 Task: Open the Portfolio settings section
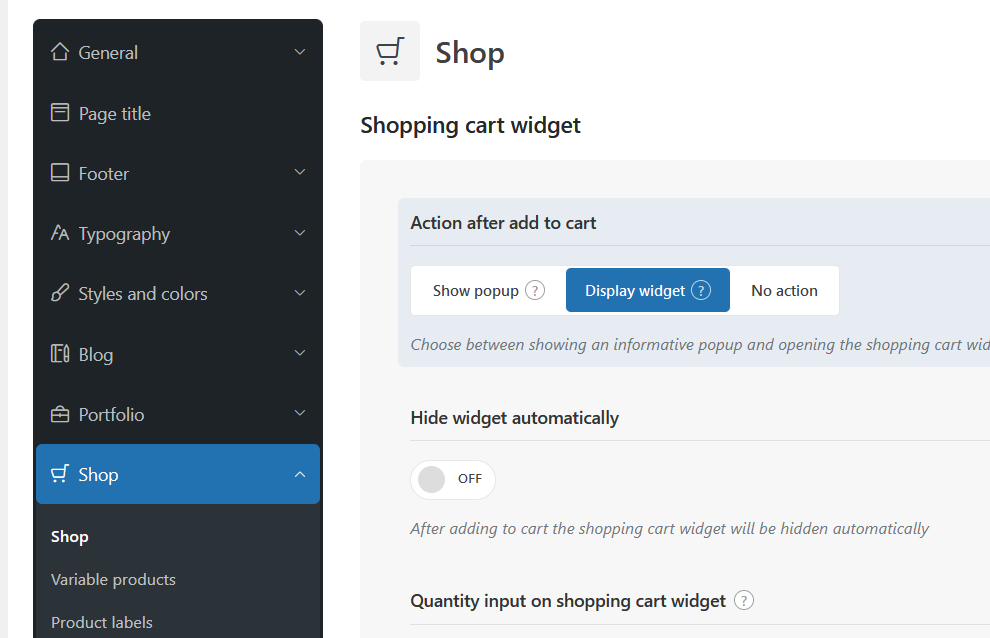[111, 415]
